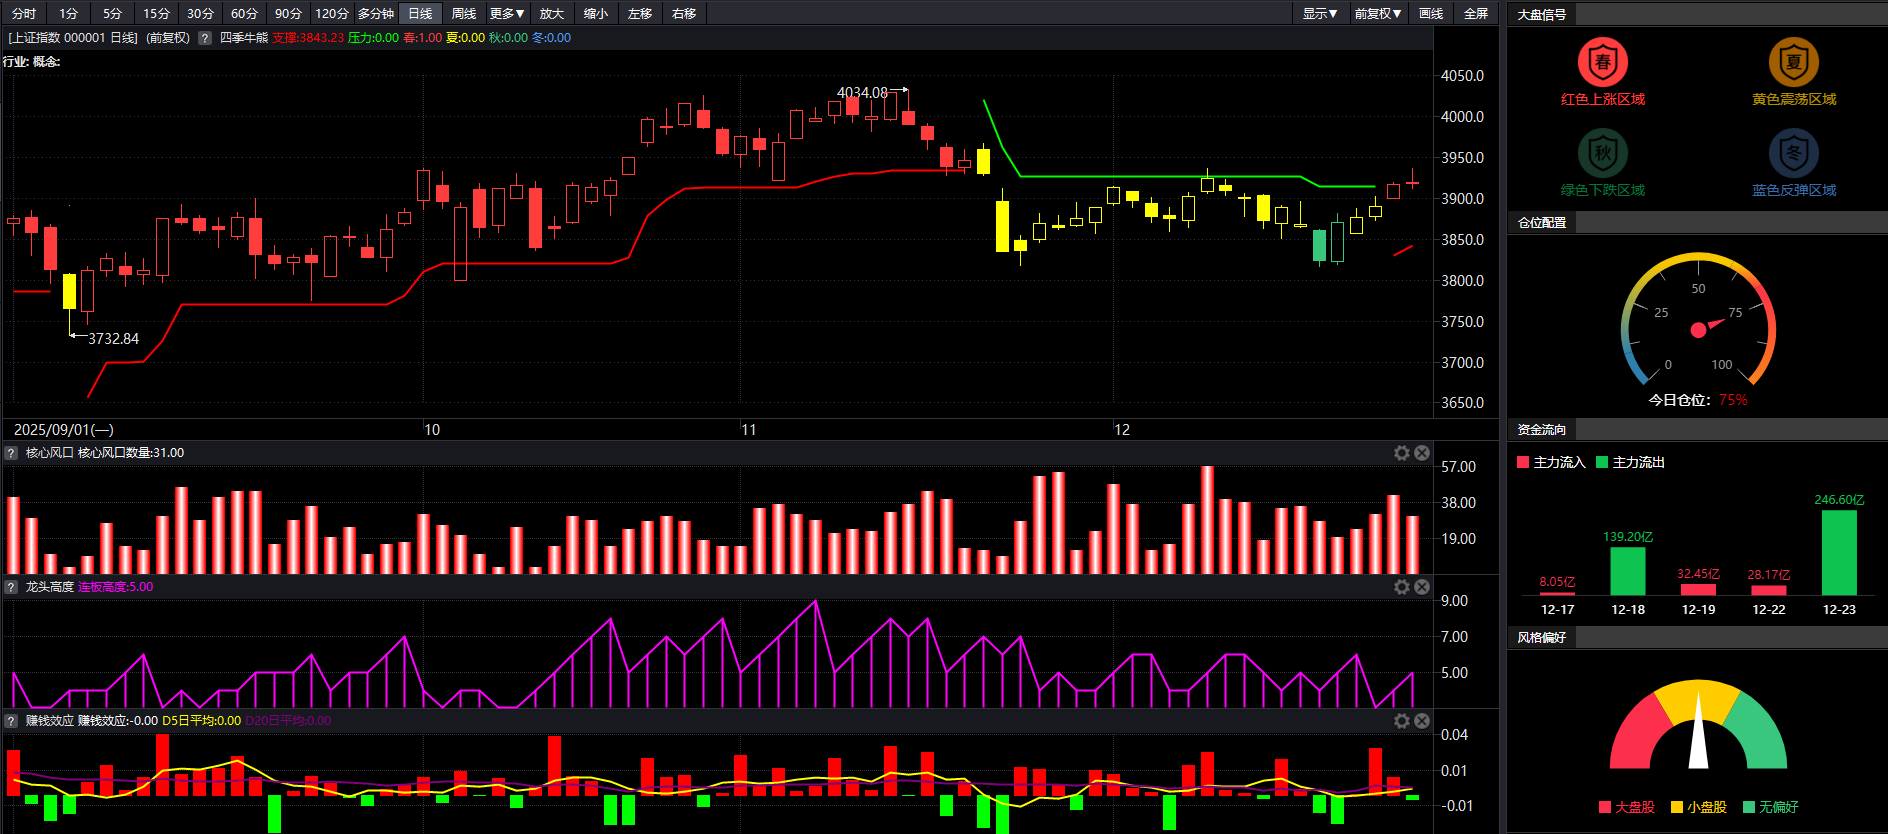1888x834 pixels.
Task: Click the 黄色震荡区域 label
Action: click(x=1794, y=100)
